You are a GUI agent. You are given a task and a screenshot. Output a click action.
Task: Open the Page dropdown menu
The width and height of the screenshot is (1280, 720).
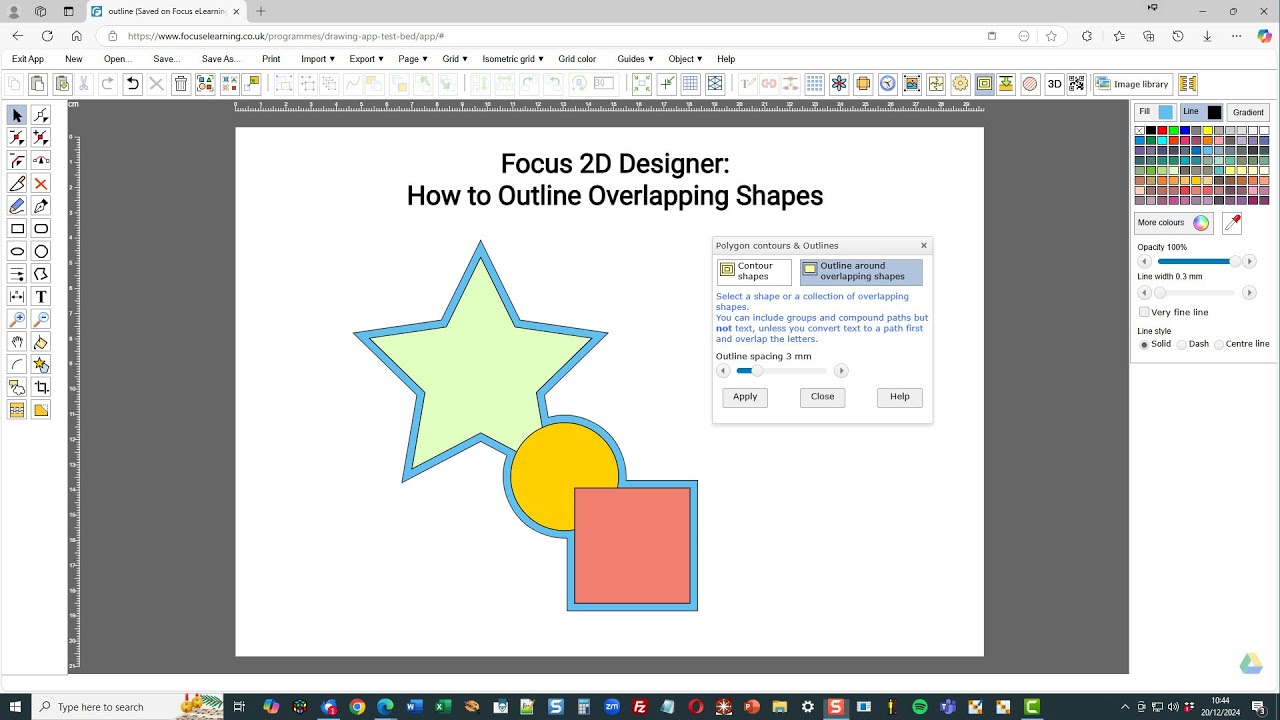pyautogui.click(x=412, y=59)
